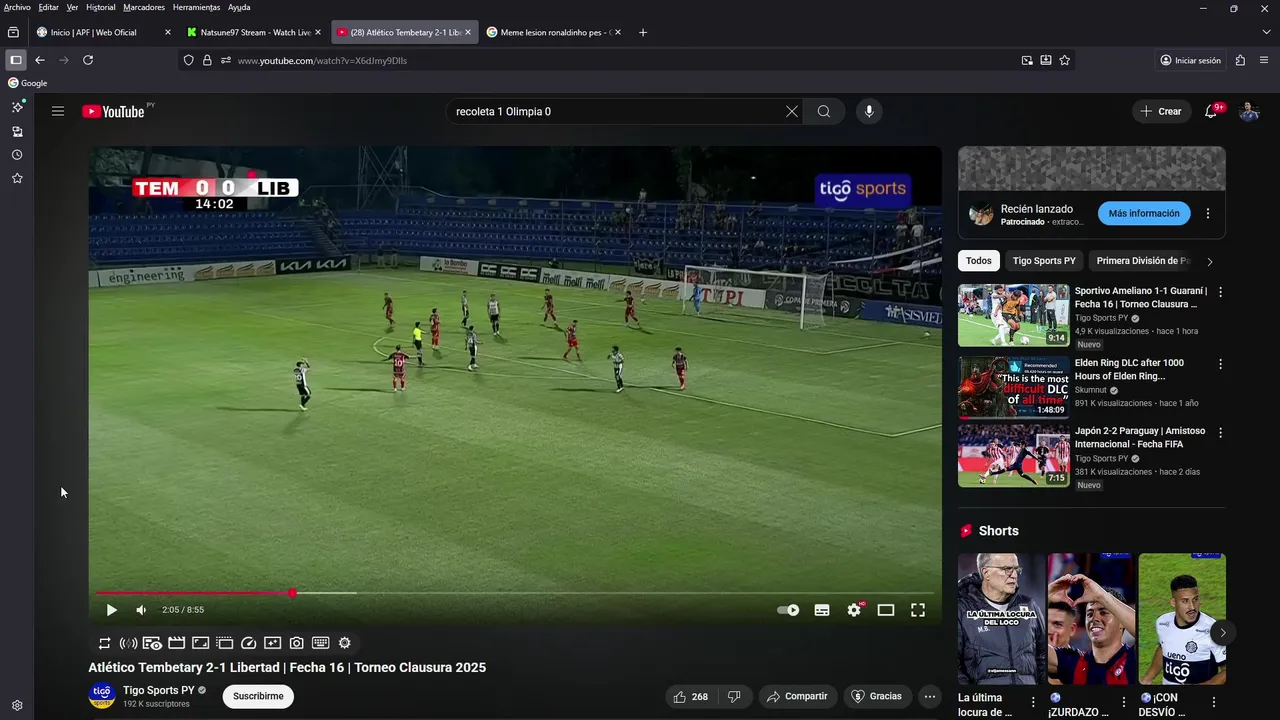Show next Shorts with the arrow
The height and width of the screenshot is (720, 1280).
pyautogui.click(x=1223, y=632)
